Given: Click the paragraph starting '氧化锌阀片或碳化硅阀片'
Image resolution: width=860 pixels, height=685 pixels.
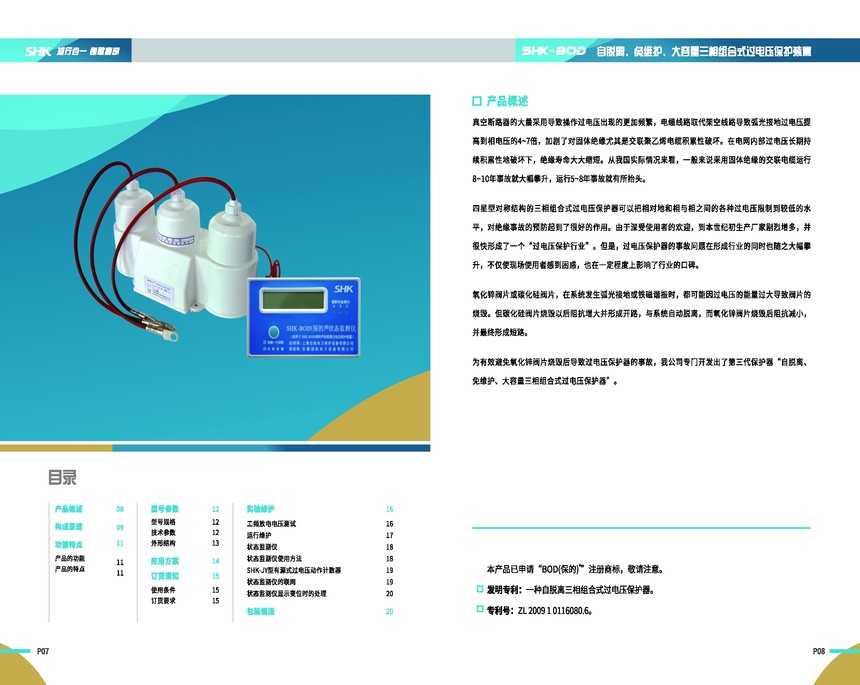Looking at the screenshot, I should click(x=641, y=313).
